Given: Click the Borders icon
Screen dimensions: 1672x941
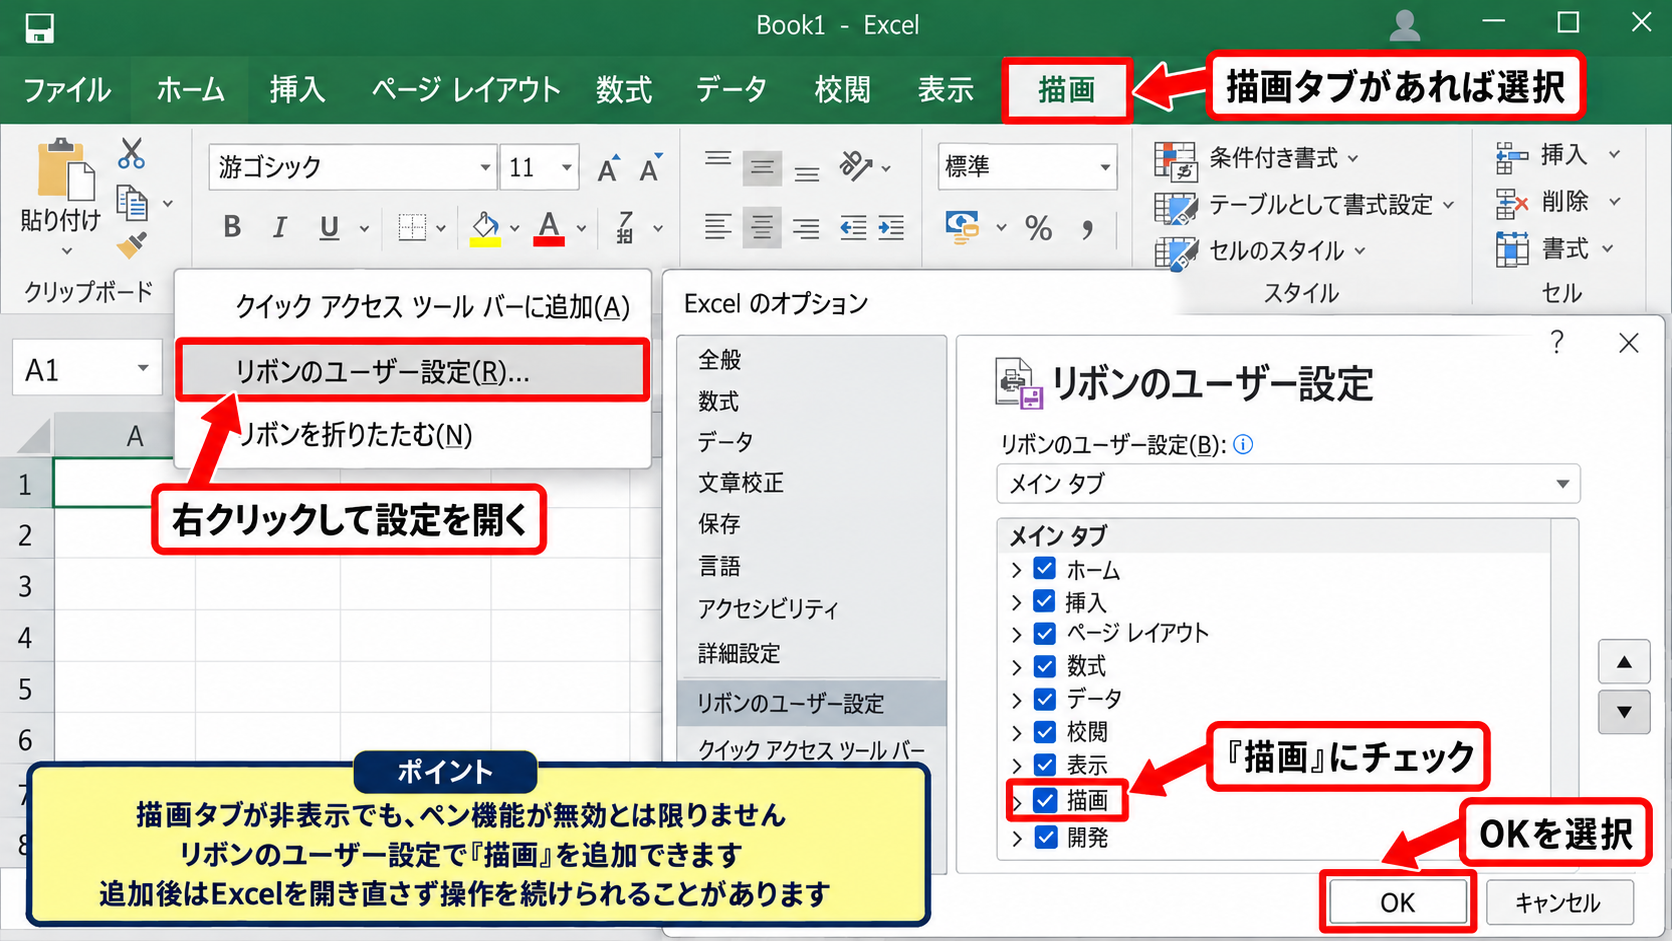Looking at the screenshot, I should coord(412,227).
